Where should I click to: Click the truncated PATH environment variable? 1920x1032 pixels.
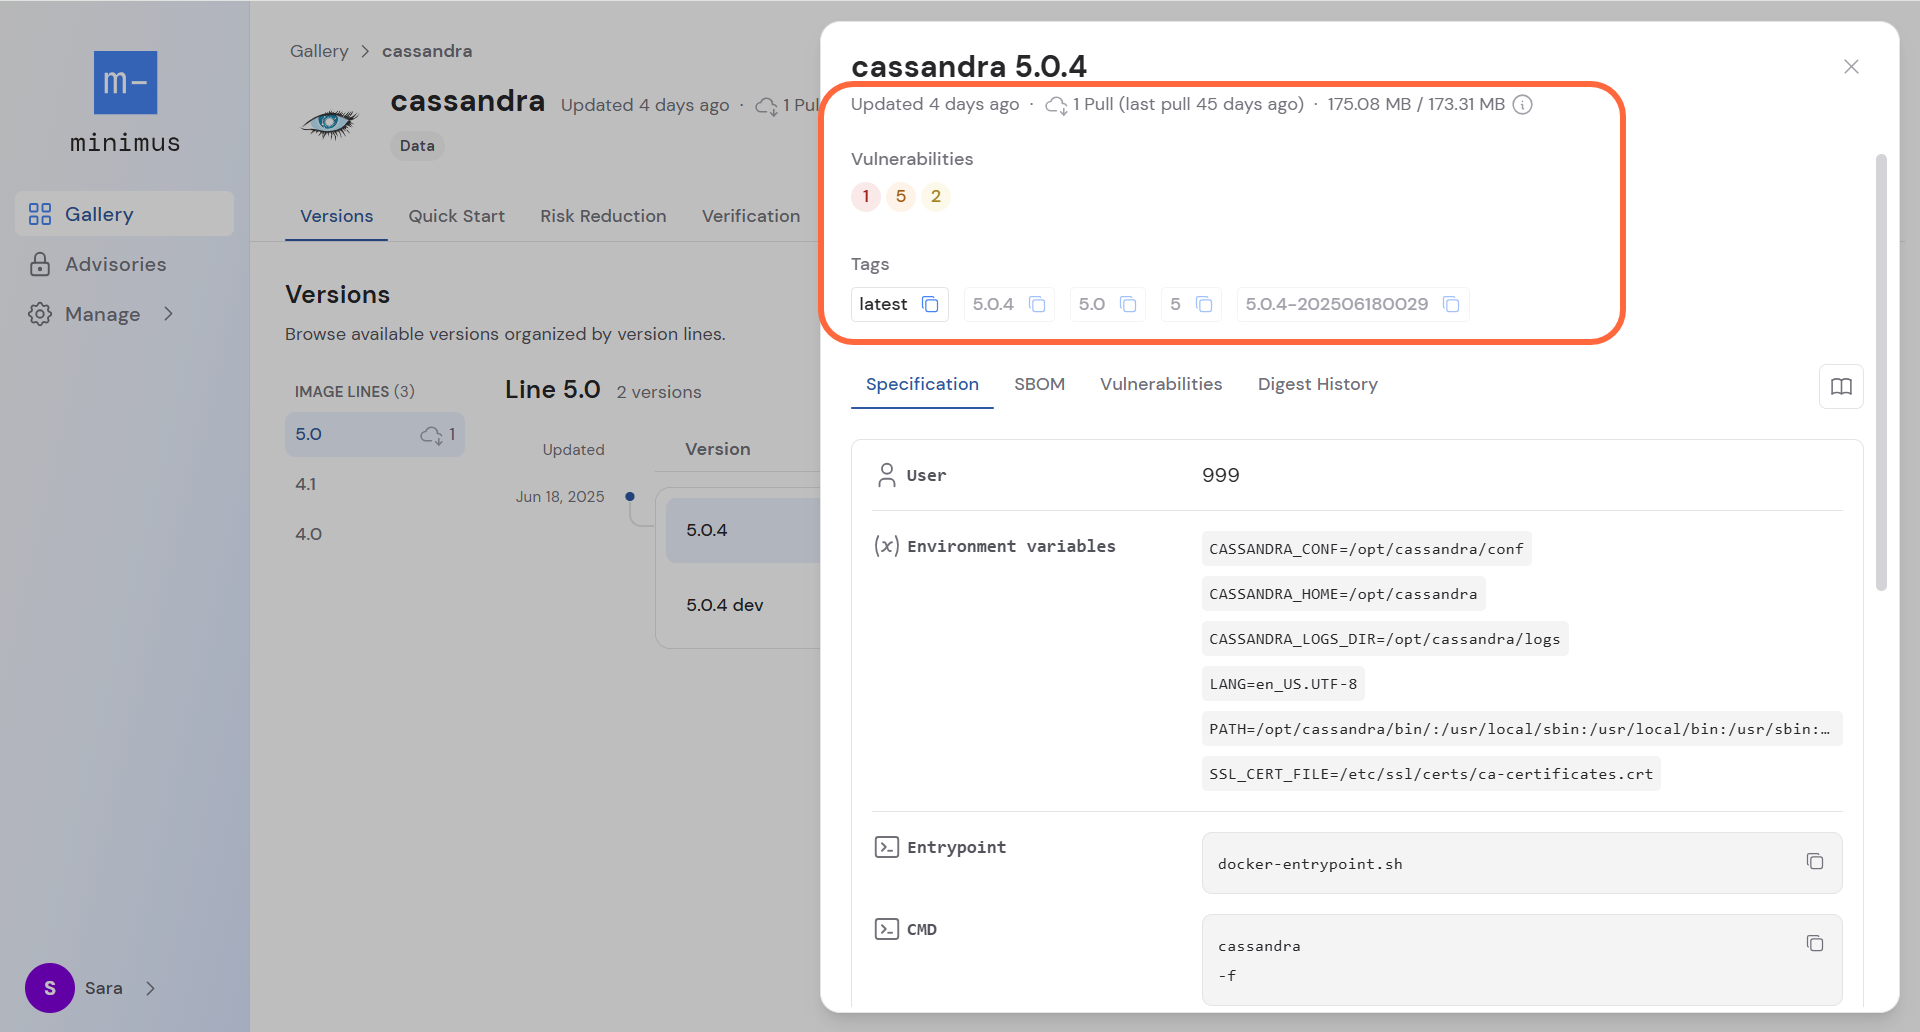point(1521,729)
